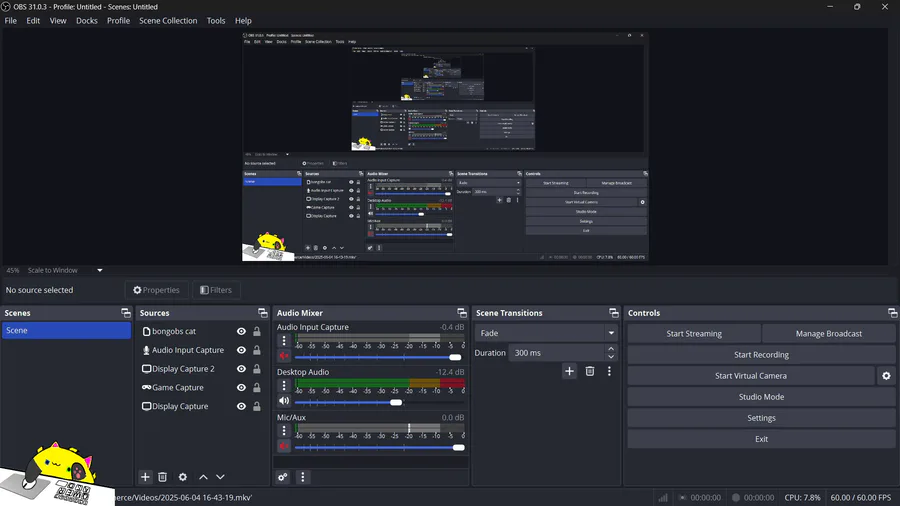Unmute Audio Input Capture speaker icon
This screenshot has width=900, height=506.
point(284,356)
